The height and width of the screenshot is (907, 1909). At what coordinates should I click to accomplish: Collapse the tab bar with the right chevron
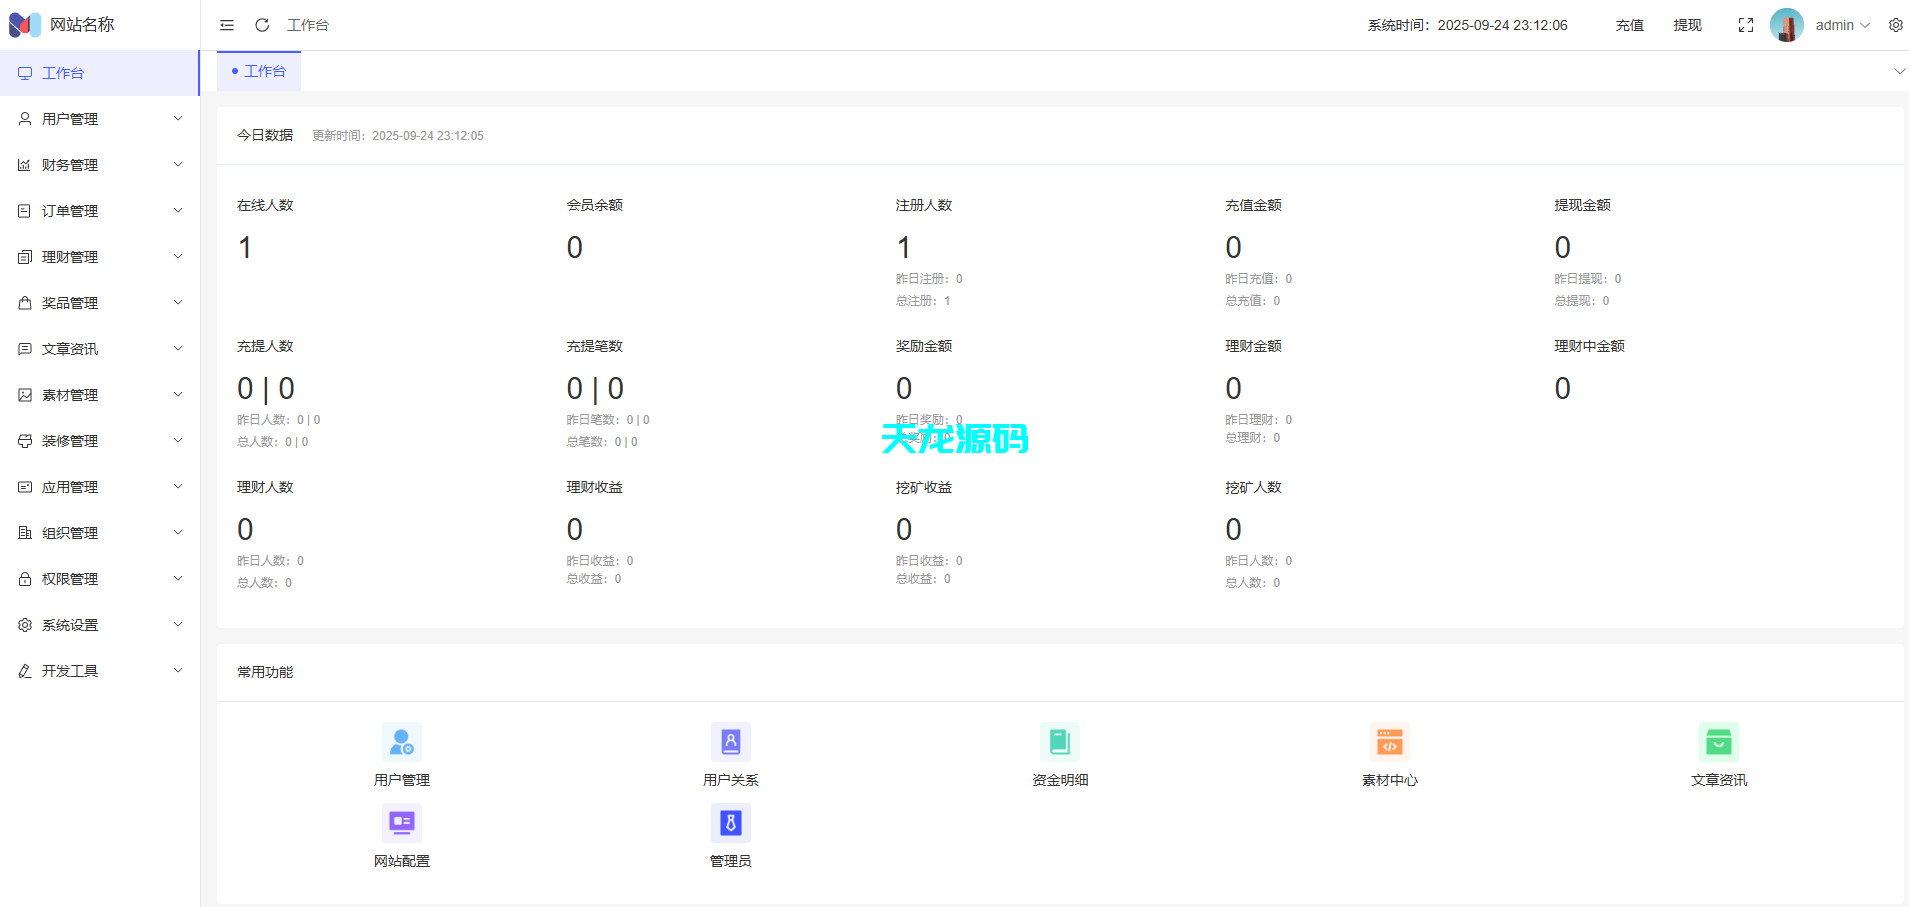1897,71
